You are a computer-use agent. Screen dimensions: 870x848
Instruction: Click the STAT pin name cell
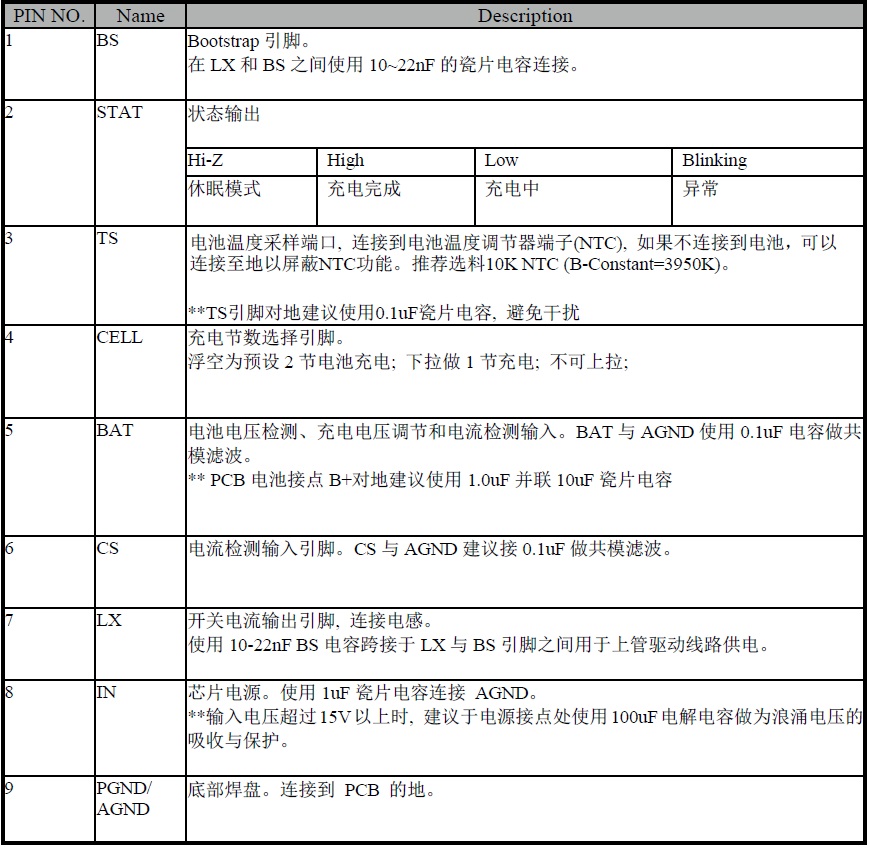click(119, 113)
